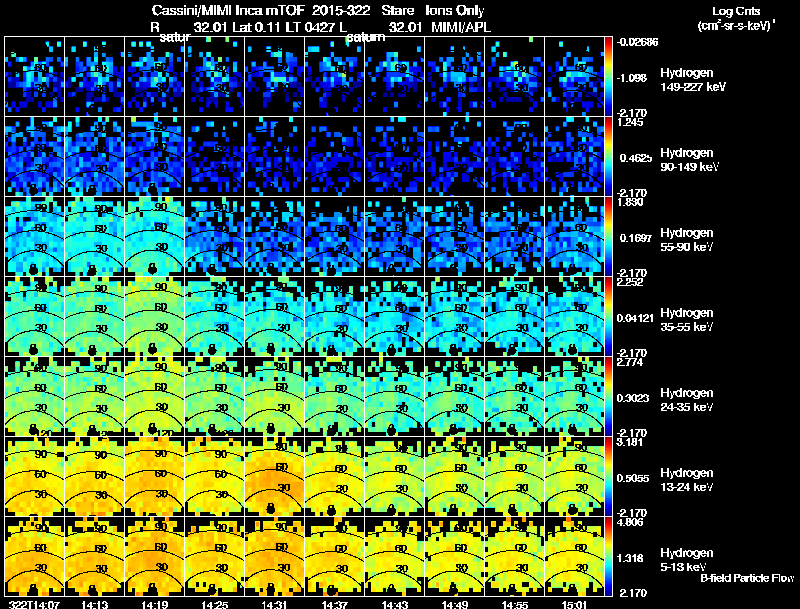Image resolution: width=800 pixels, height=609 pixels.
Task: Click the 14:13 time label
Action: 94,604
